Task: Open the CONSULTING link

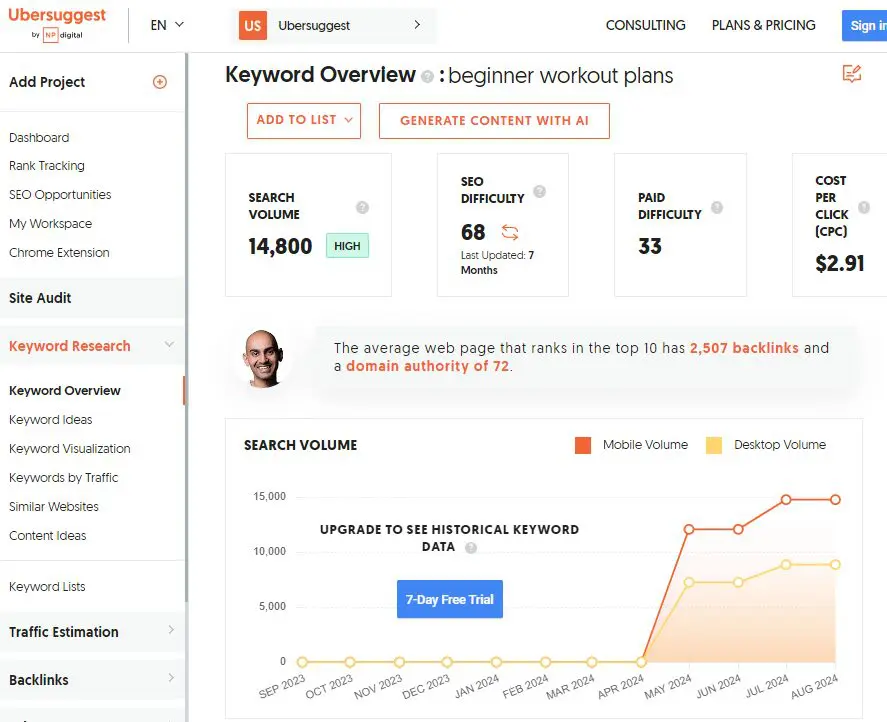Action: pos(645,25)
